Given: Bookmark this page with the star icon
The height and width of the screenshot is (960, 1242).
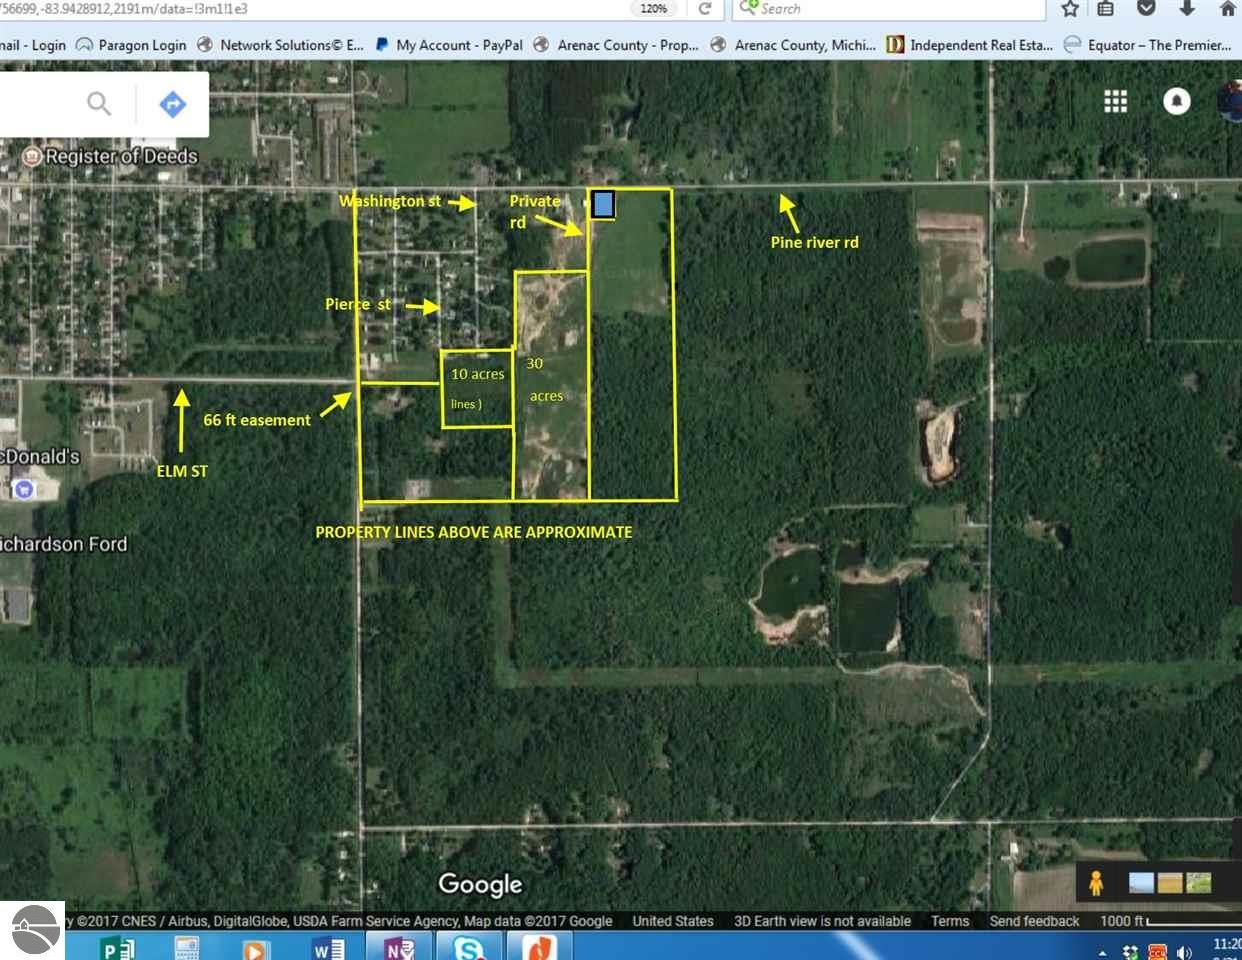Looking at the screenshot, I should (x=1070, y=9).
